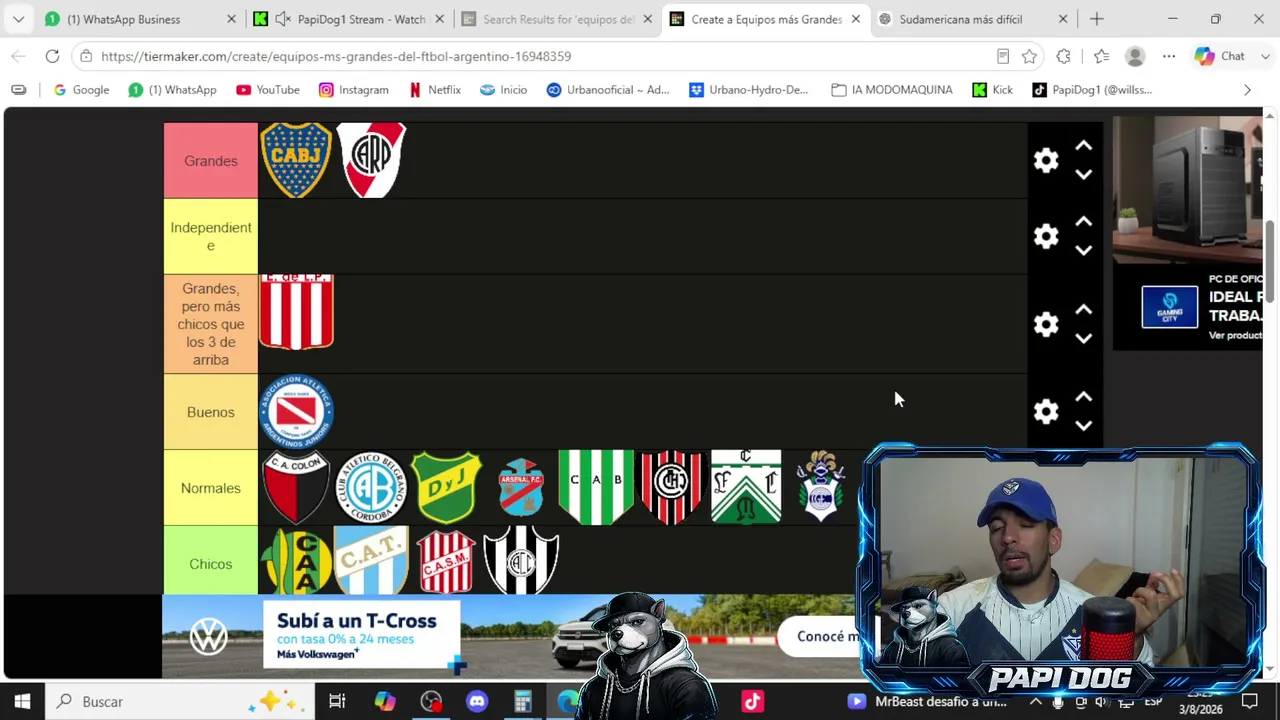1280x720 pixels.
Task: Move the 'Grandes, pero más chicos' tier up
Action: (x=1083, y=310)
